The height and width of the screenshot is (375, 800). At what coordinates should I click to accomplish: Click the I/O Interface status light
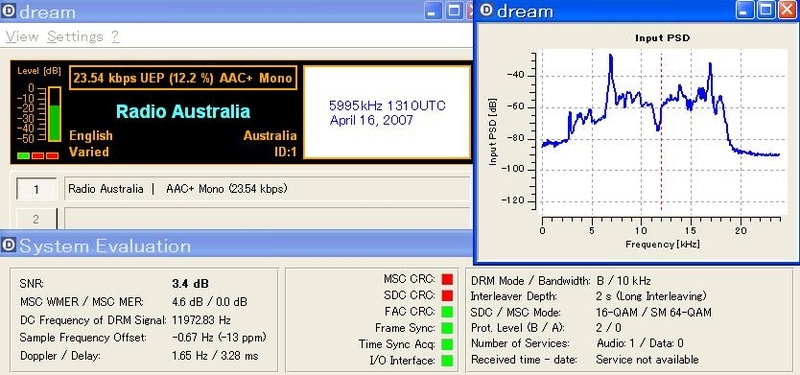click(x=447, y=361)
